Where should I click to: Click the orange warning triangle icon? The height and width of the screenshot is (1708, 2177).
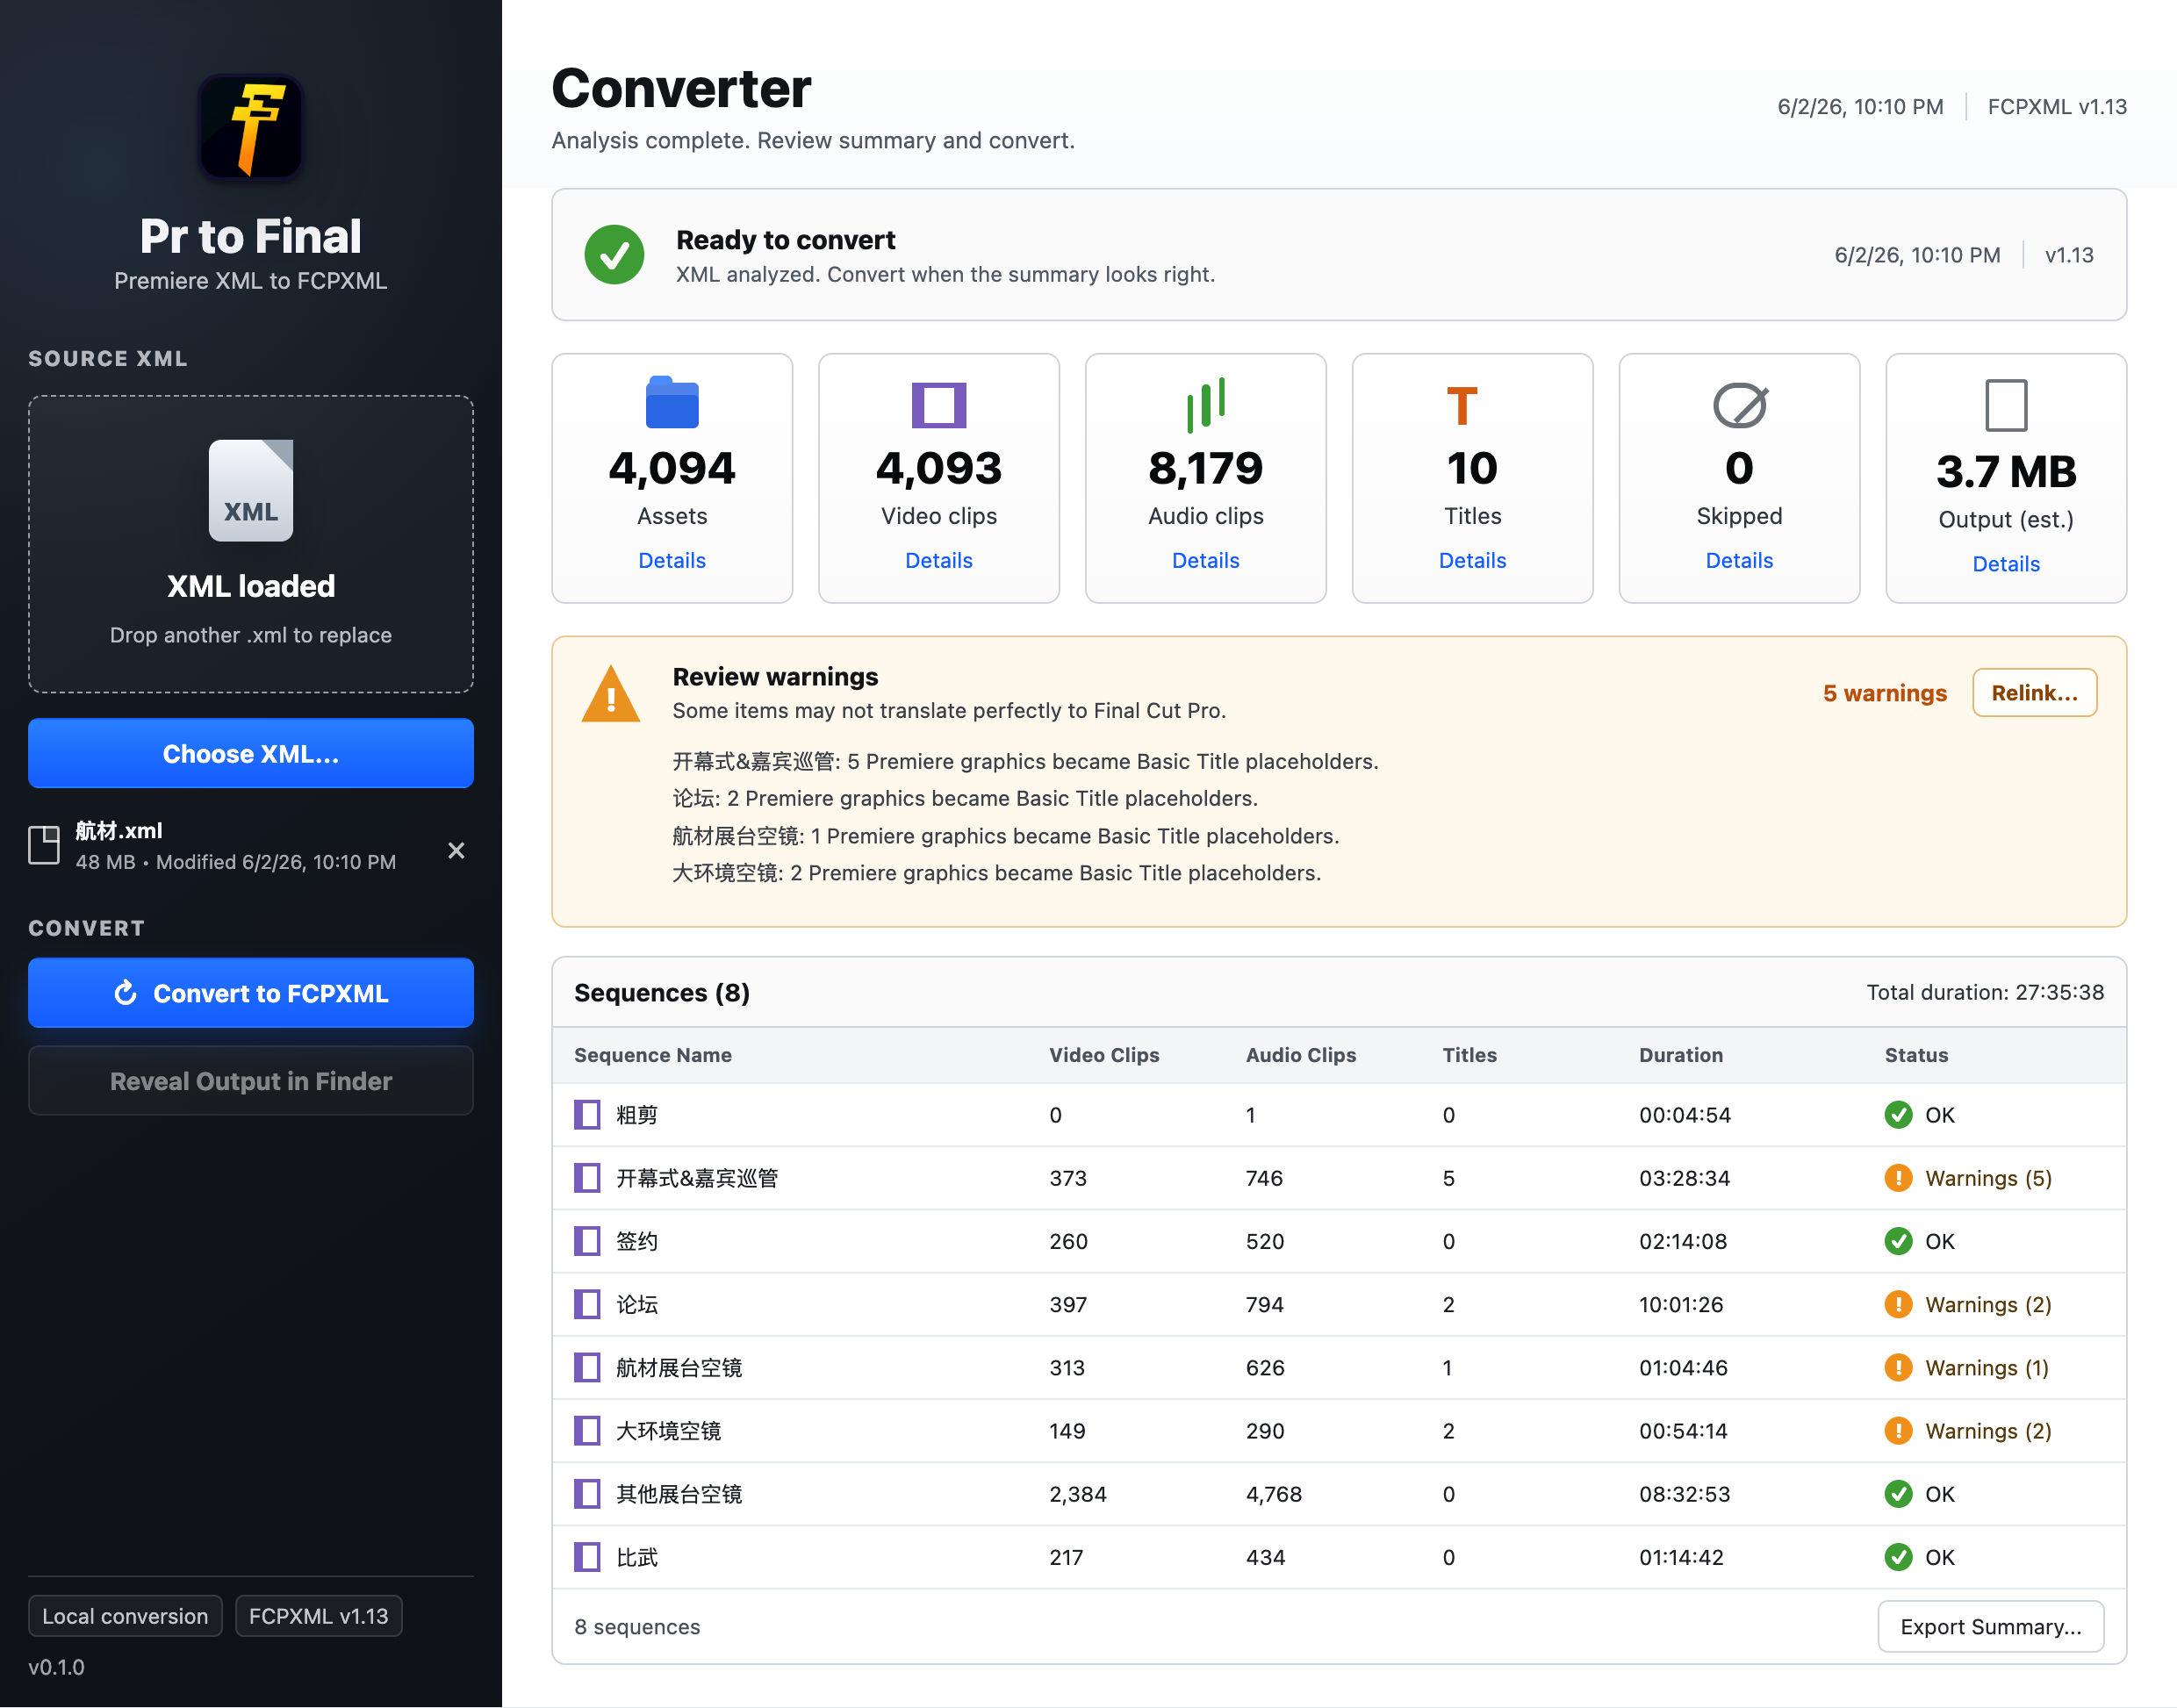pos(611,693)
